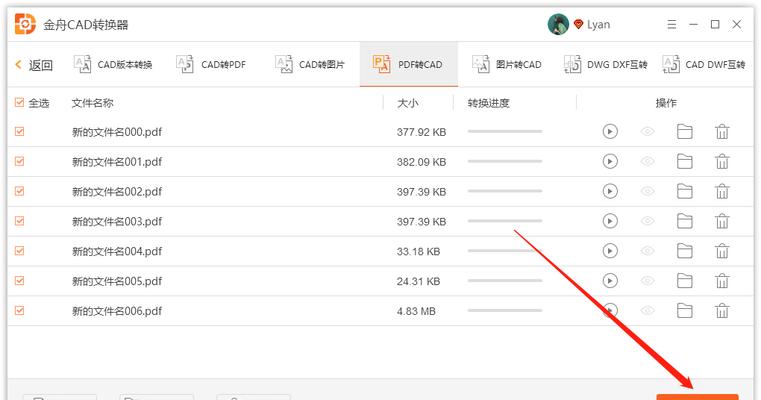Start converting 新的文件名002.pdf with play icon
The height and width of the screenshot is (400, 761).
[610, 191]
